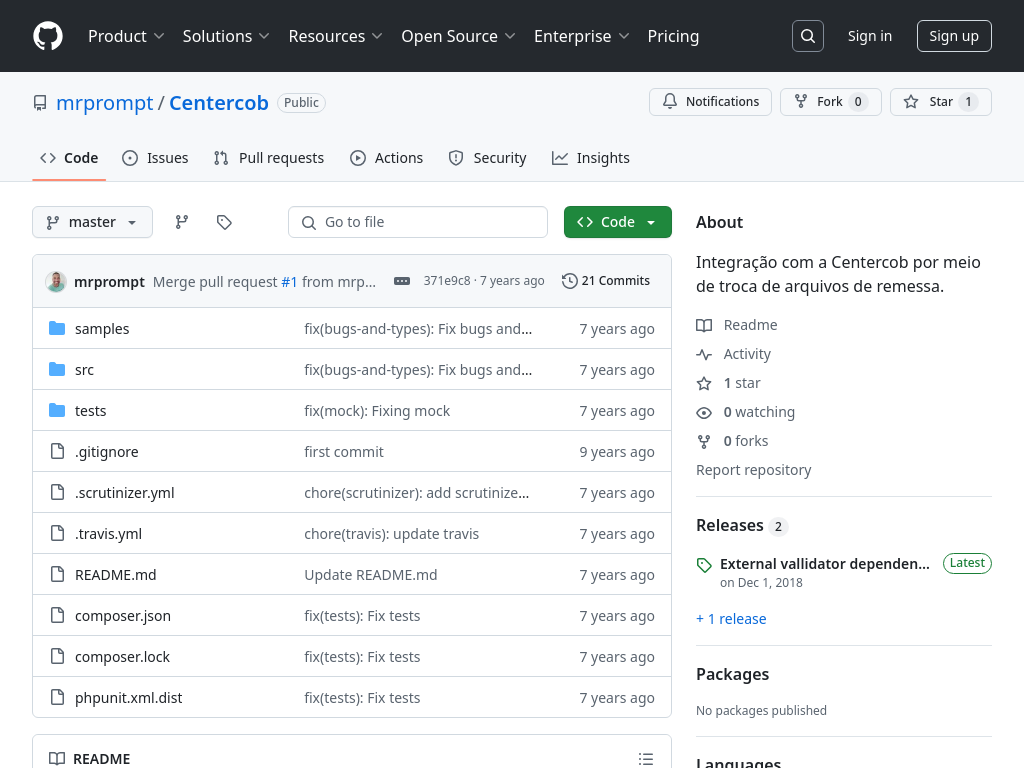Click + 1 release link
Screen dimensions: 1024x768
(x=731, y=619)
